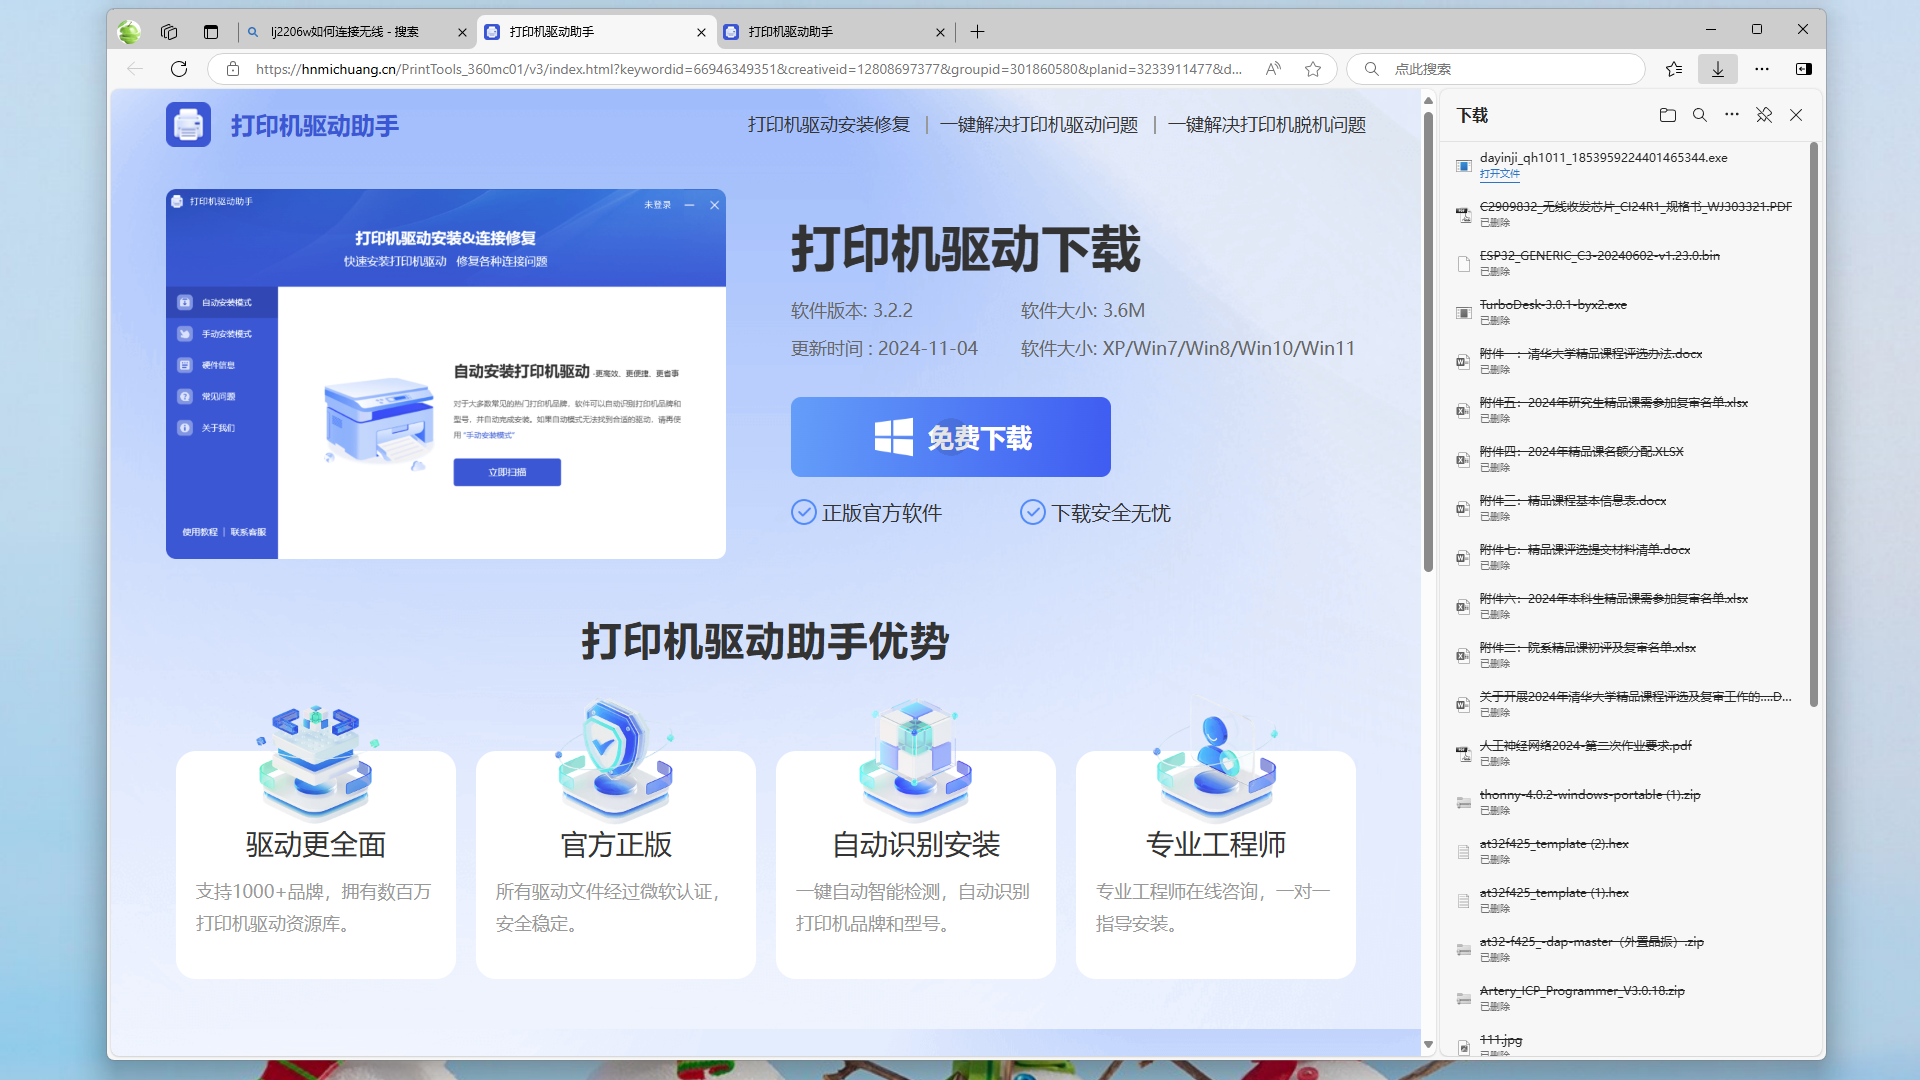1920x1080 pixels.
Task: Click 正版官方软件 check mark
Action: pos(804,513)
